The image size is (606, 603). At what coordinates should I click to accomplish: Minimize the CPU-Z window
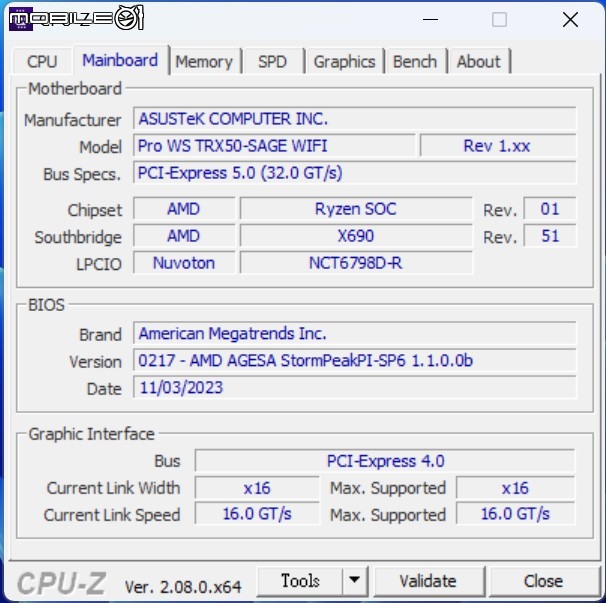430,19
